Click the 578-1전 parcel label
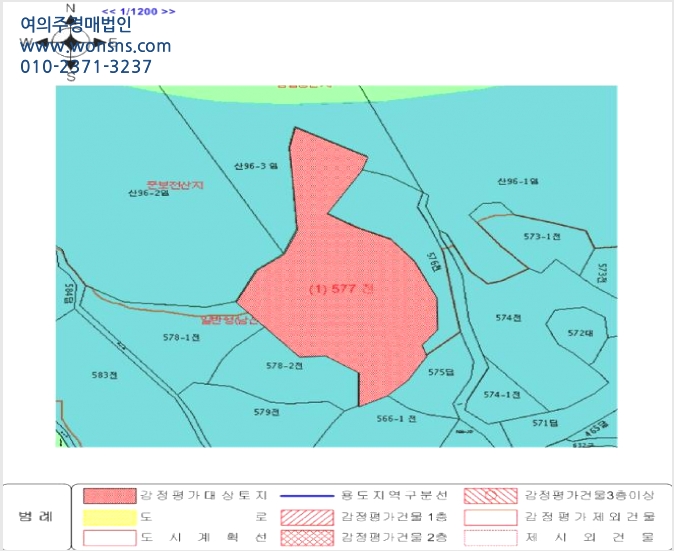 click(181, 337)
